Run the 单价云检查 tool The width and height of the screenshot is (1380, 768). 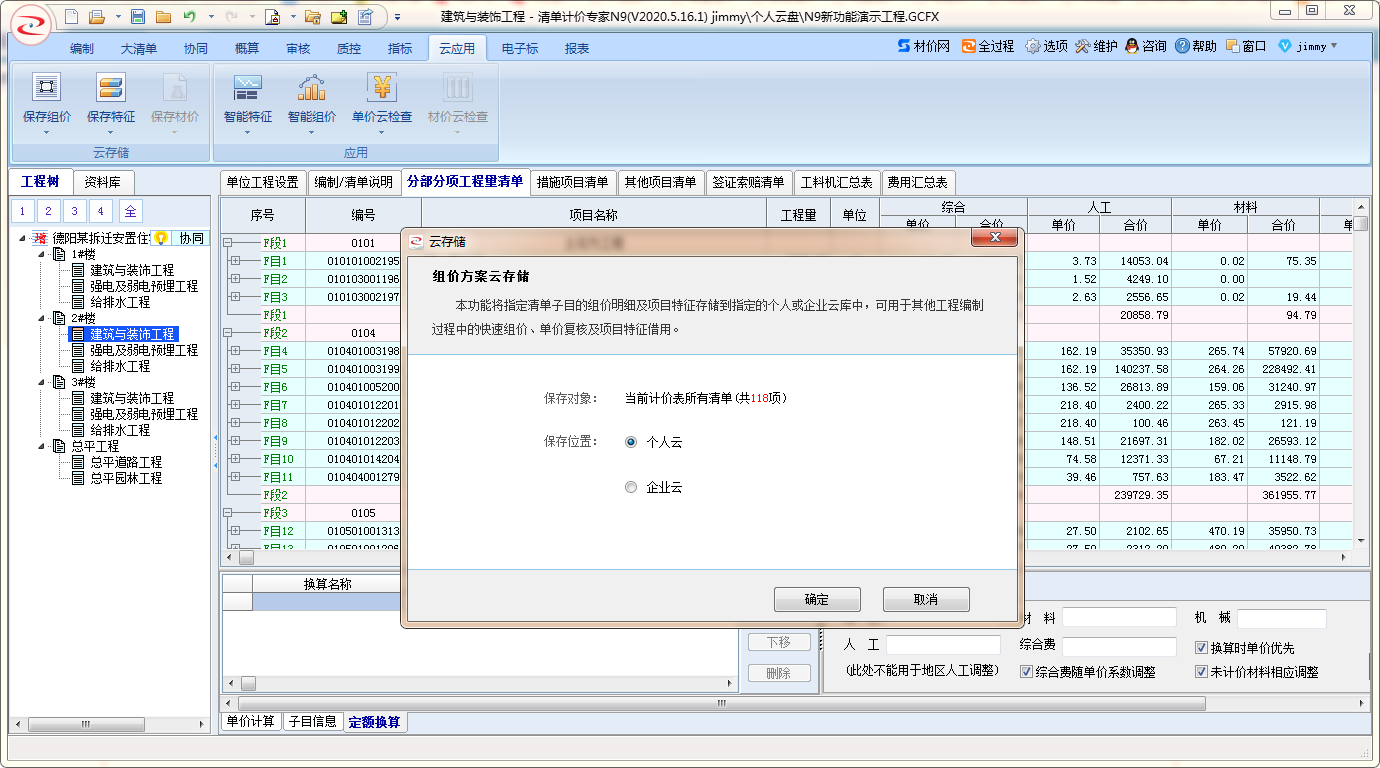(x=381, y=89)
